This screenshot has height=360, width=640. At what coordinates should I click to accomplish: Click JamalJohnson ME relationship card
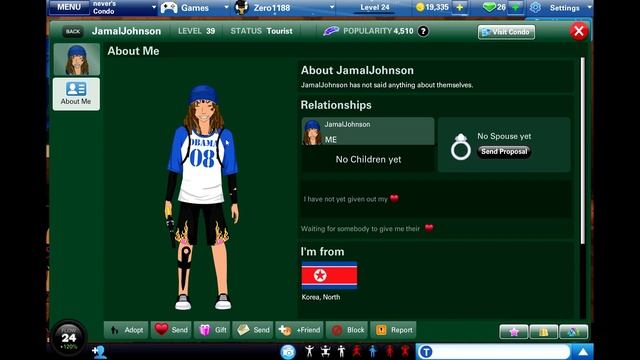click(368, 131)
